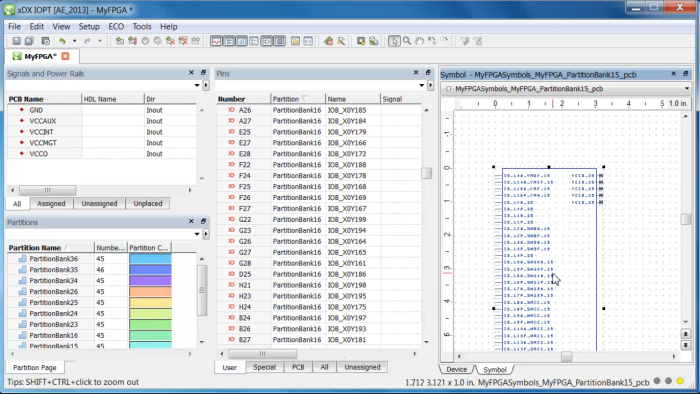This screenshot has width=700, height=394.
Task: Close the Symbol panel
Action: click(674, 74)
